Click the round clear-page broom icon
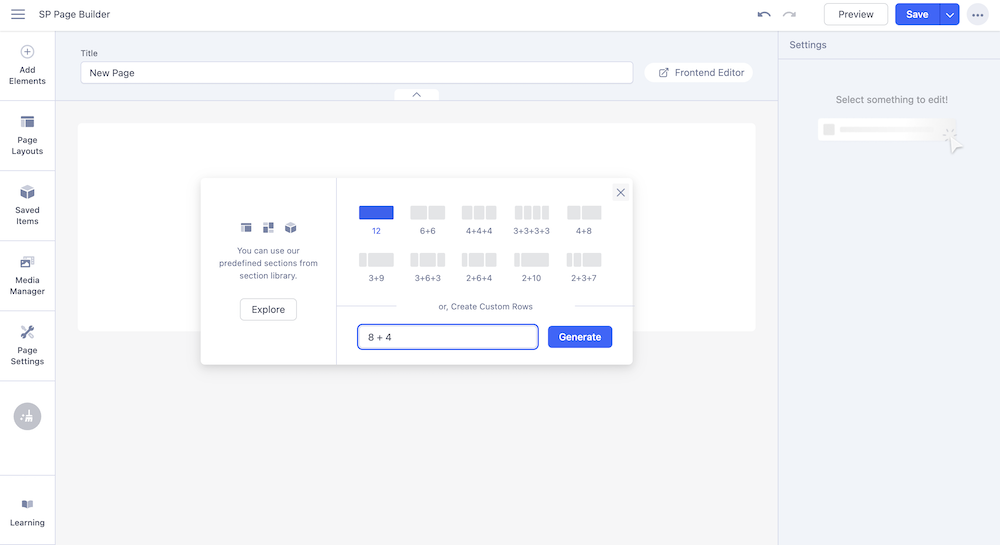The width and height of the screenshot is (1000, 545). (27, 416)
